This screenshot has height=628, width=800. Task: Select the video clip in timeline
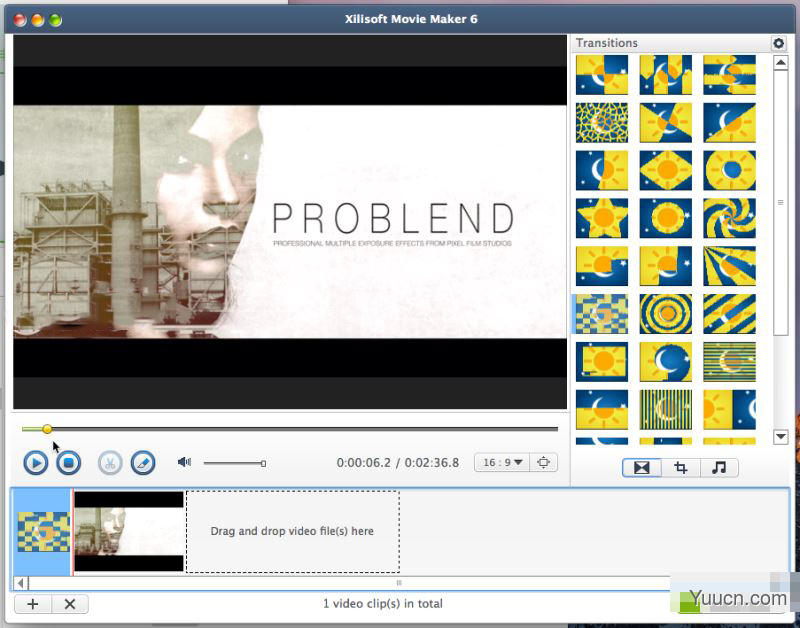129,531
